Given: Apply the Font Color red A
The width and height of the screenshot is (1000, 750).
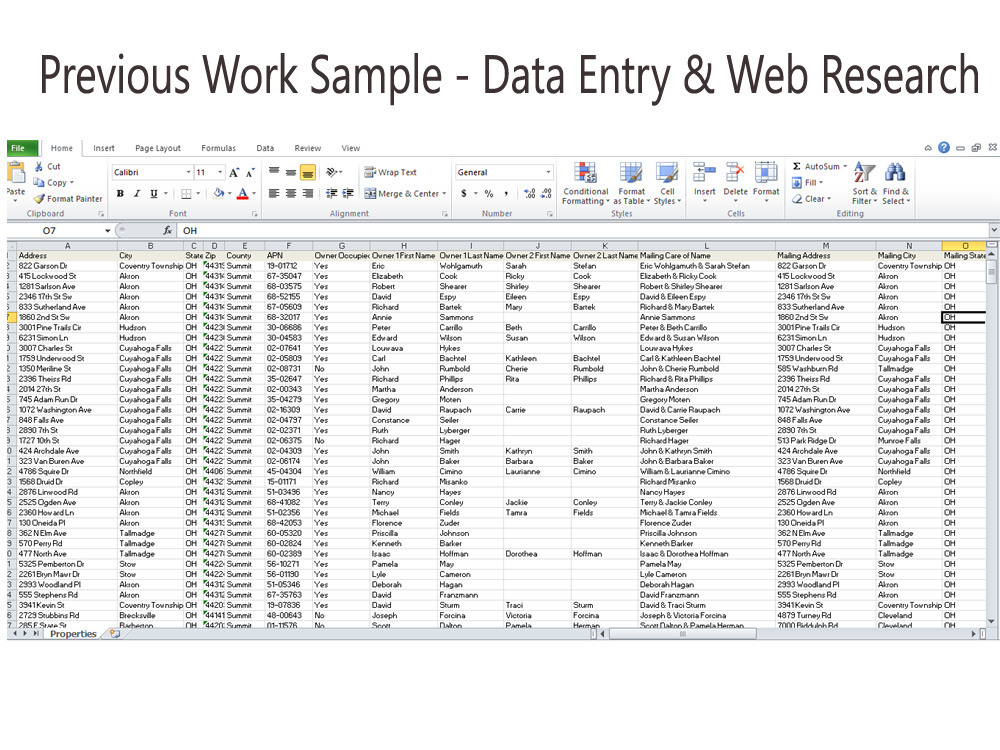Looking at the screenshot, I should pyautogui.click(x=242, y=193).
